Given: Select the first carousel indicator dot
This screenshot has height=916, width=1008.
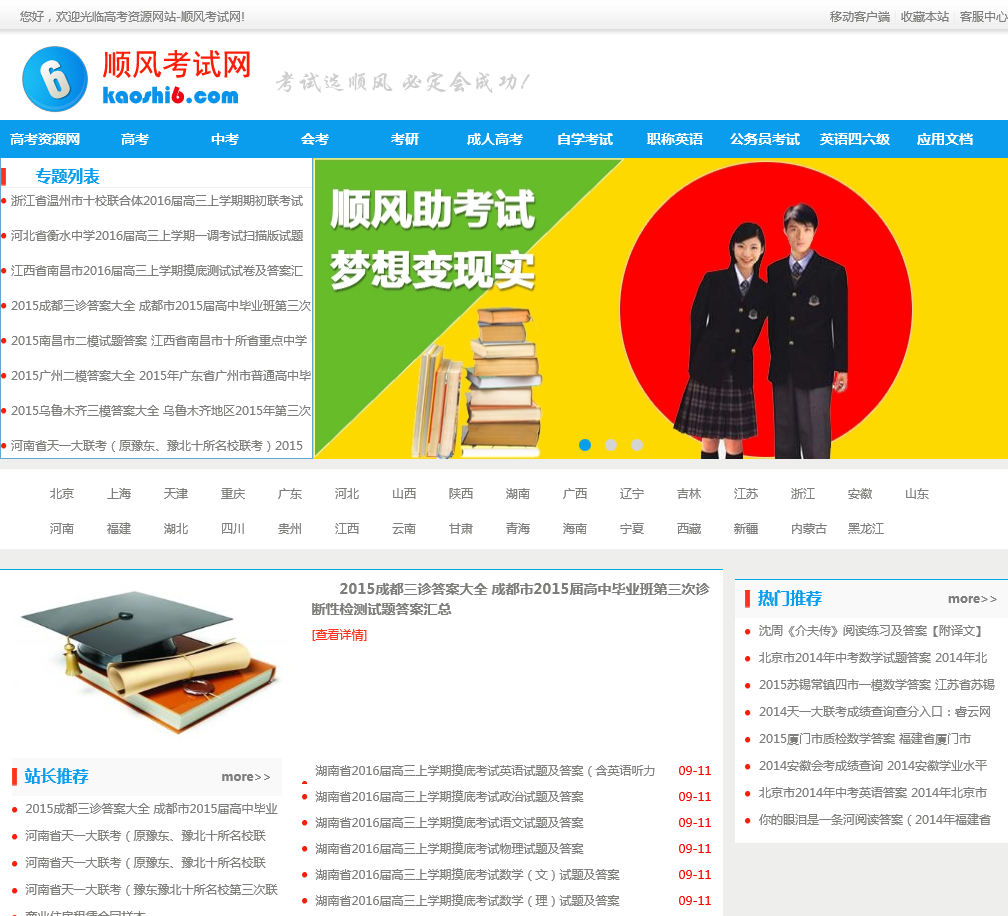Looking at the screenshot, I should point(585,445).
